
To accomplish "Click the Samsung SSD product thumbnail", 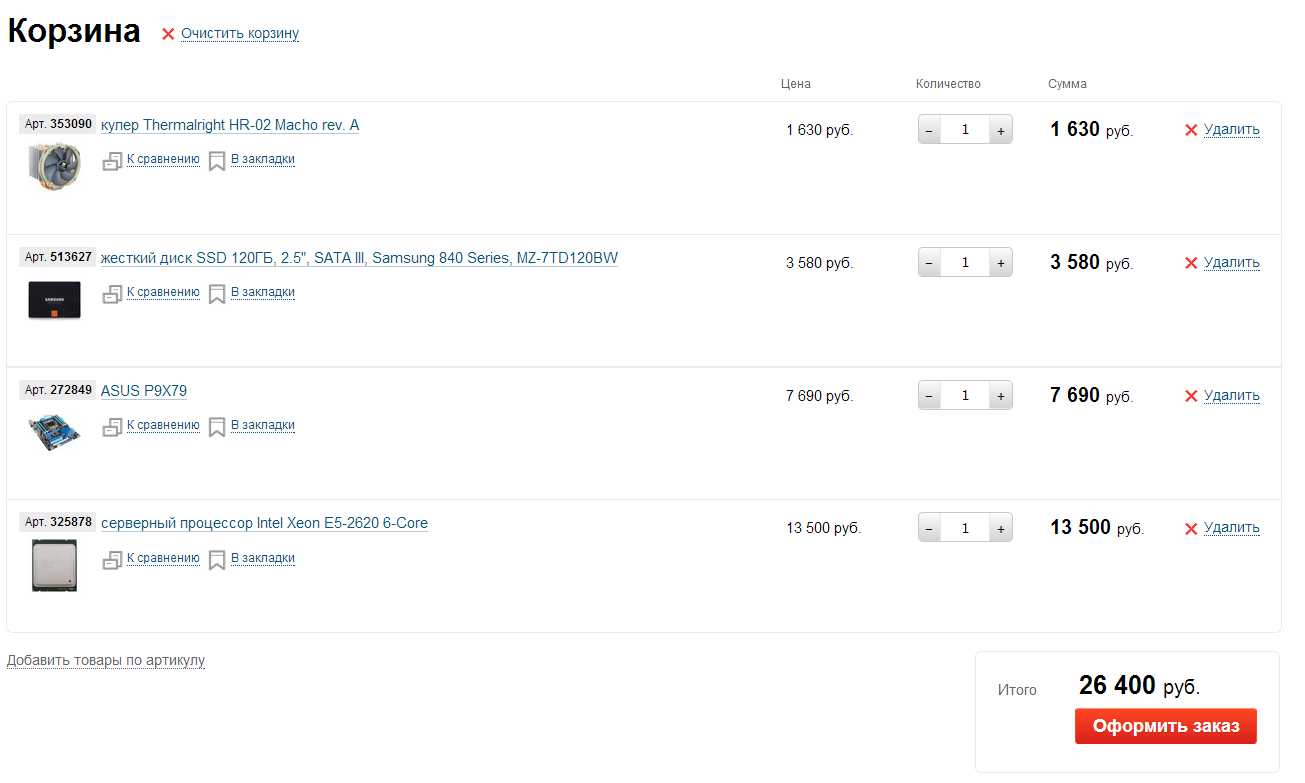I will click(x=54, y=300).
